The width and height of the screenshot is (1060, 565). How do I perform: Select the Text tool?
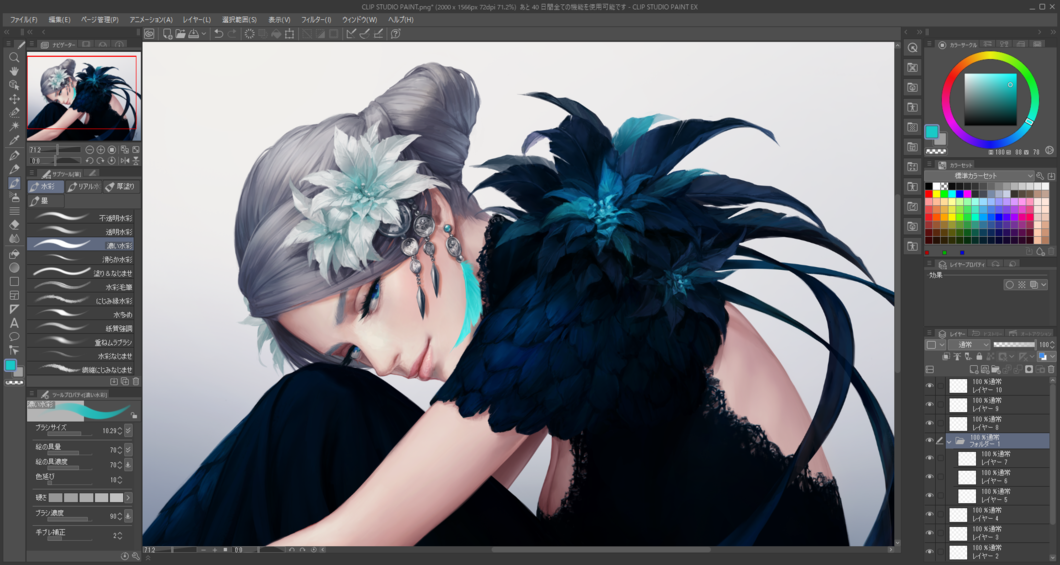14,323
